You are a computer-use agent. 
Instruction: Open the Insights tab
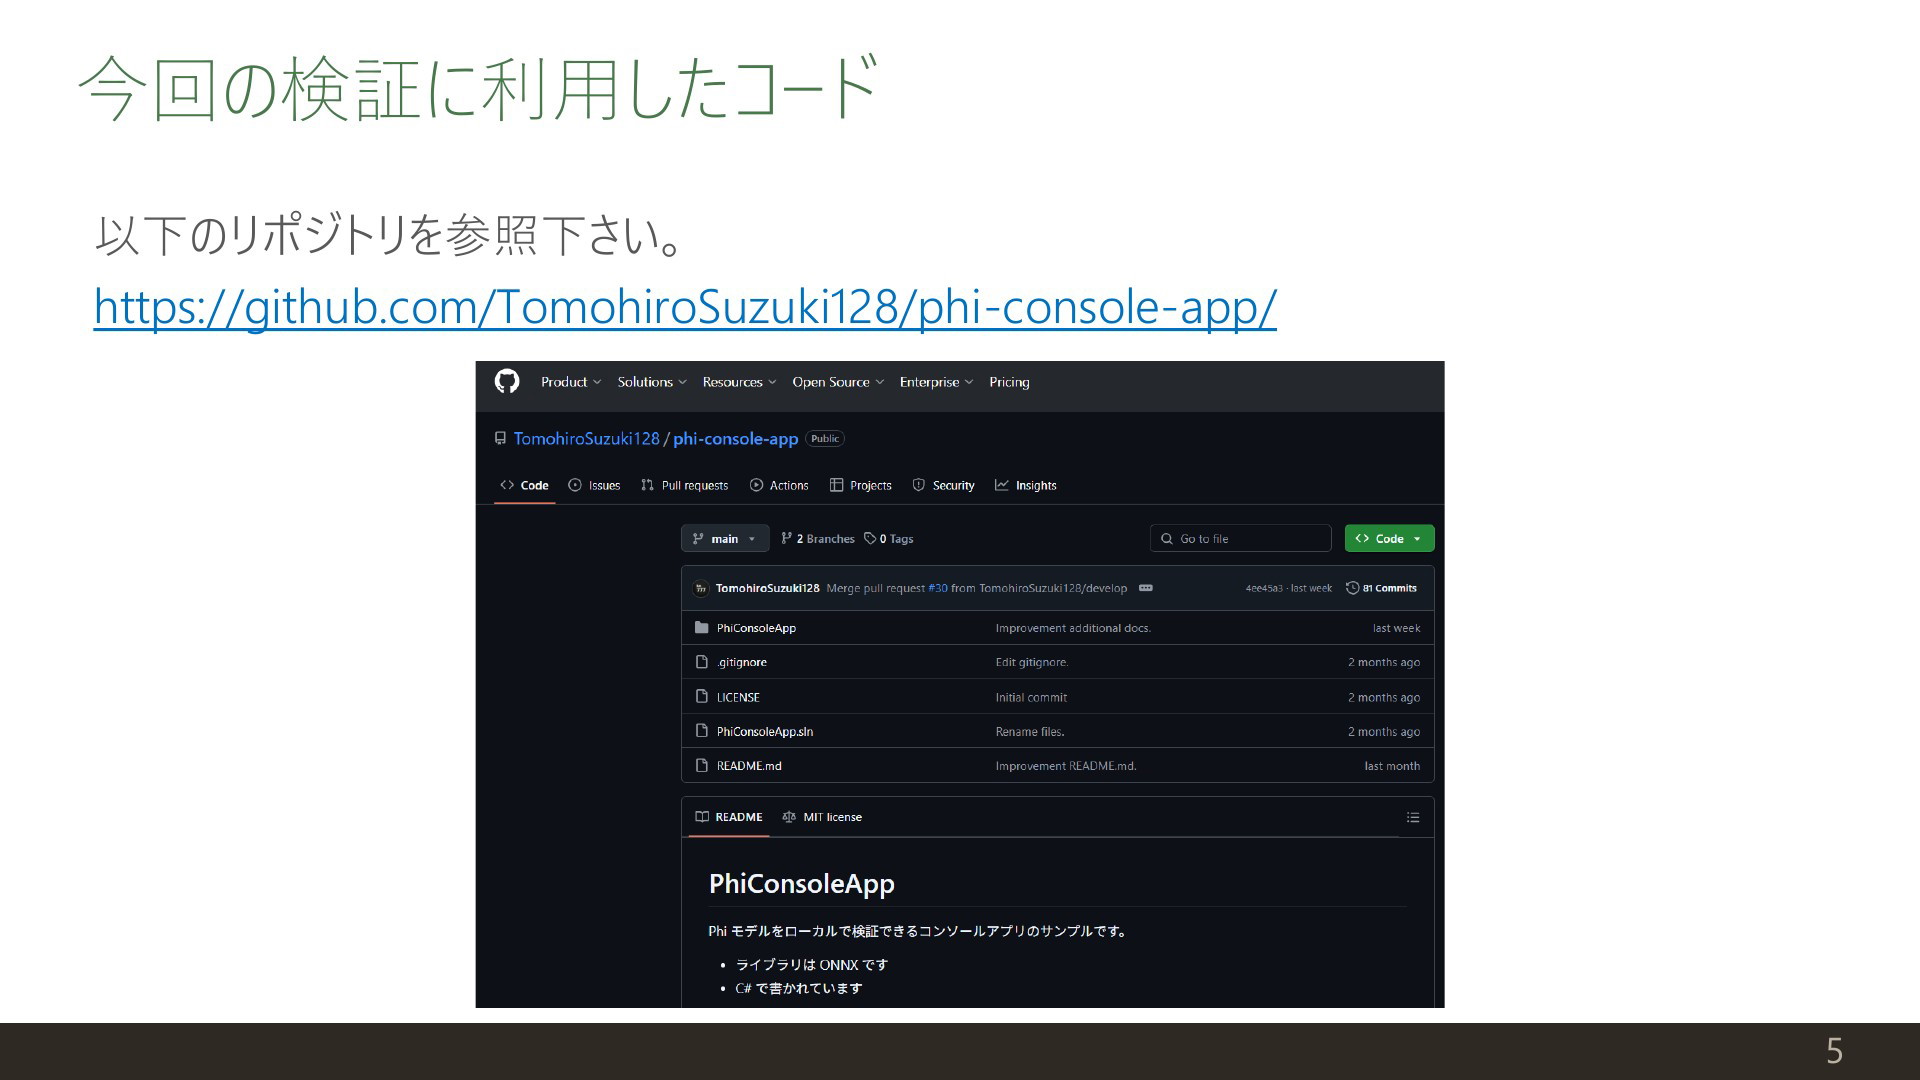1025,485
